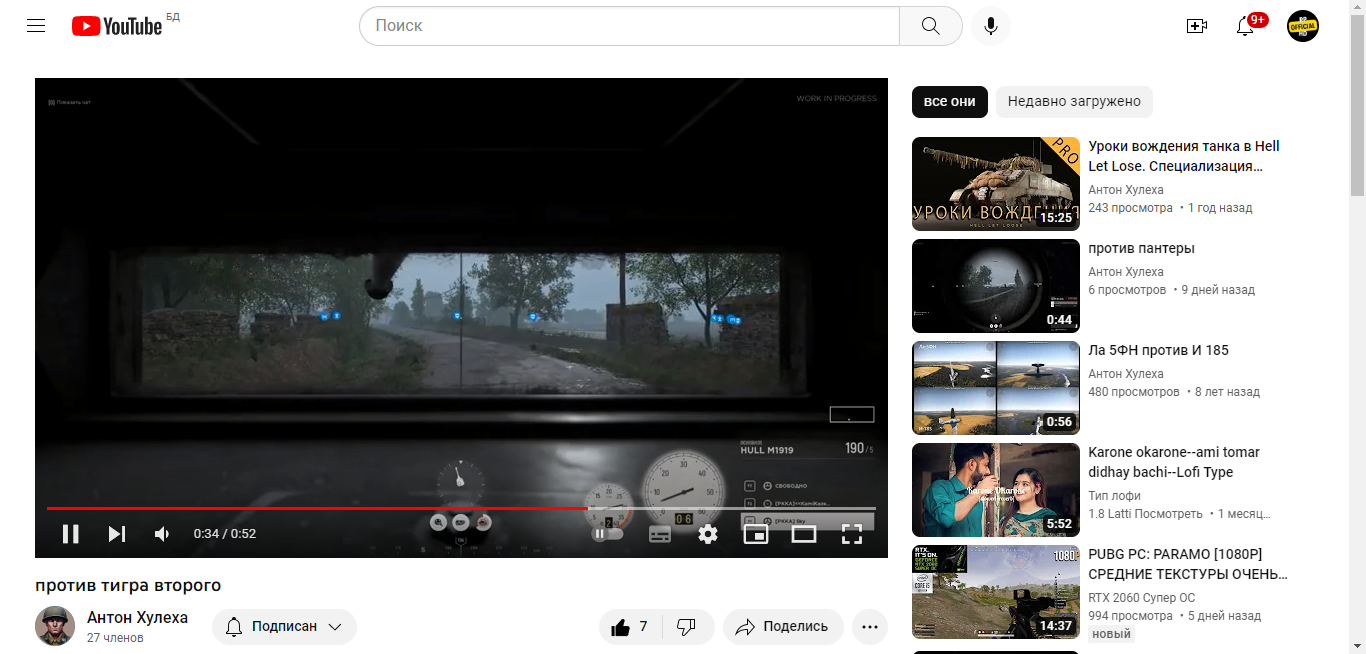Select the 'все они' filter chip
This screenshot has height=654, width=1366.
(x=949, y=102)
